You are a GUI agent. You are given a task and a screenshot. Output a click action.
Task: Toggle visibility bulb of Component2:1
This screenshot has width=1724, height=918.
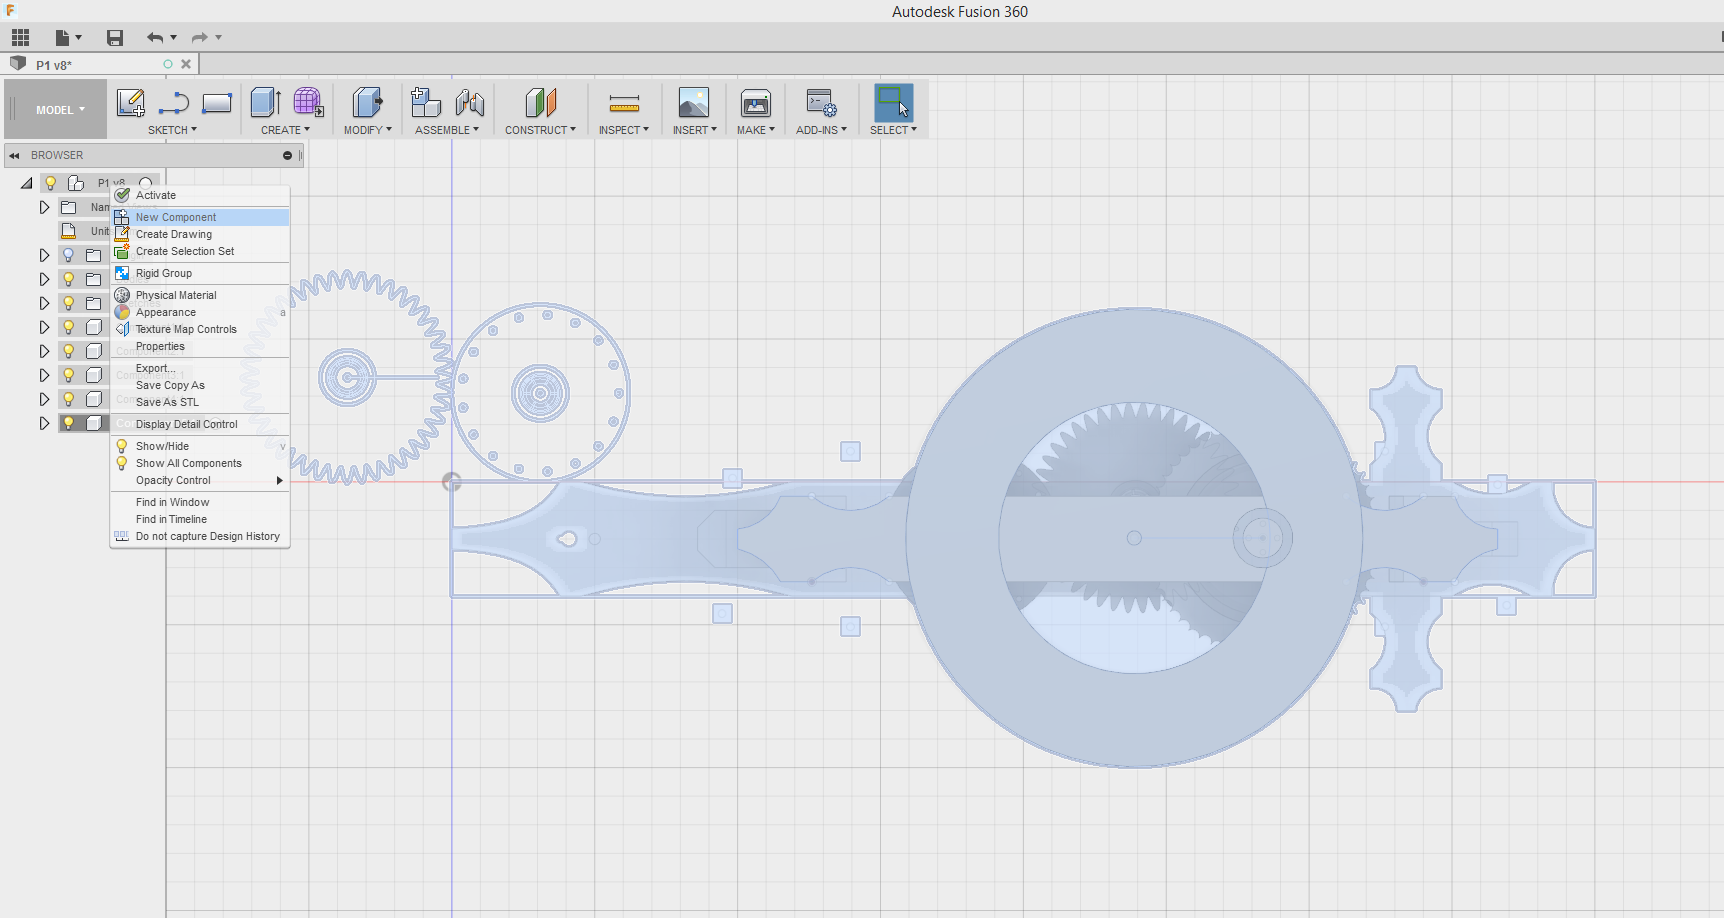click(x=69, y=351)
